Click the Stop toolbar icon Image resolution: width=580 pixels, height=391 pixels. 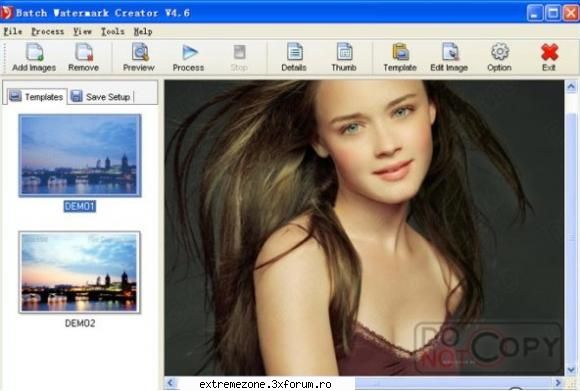pyautogui.click(x=239, y=57)
